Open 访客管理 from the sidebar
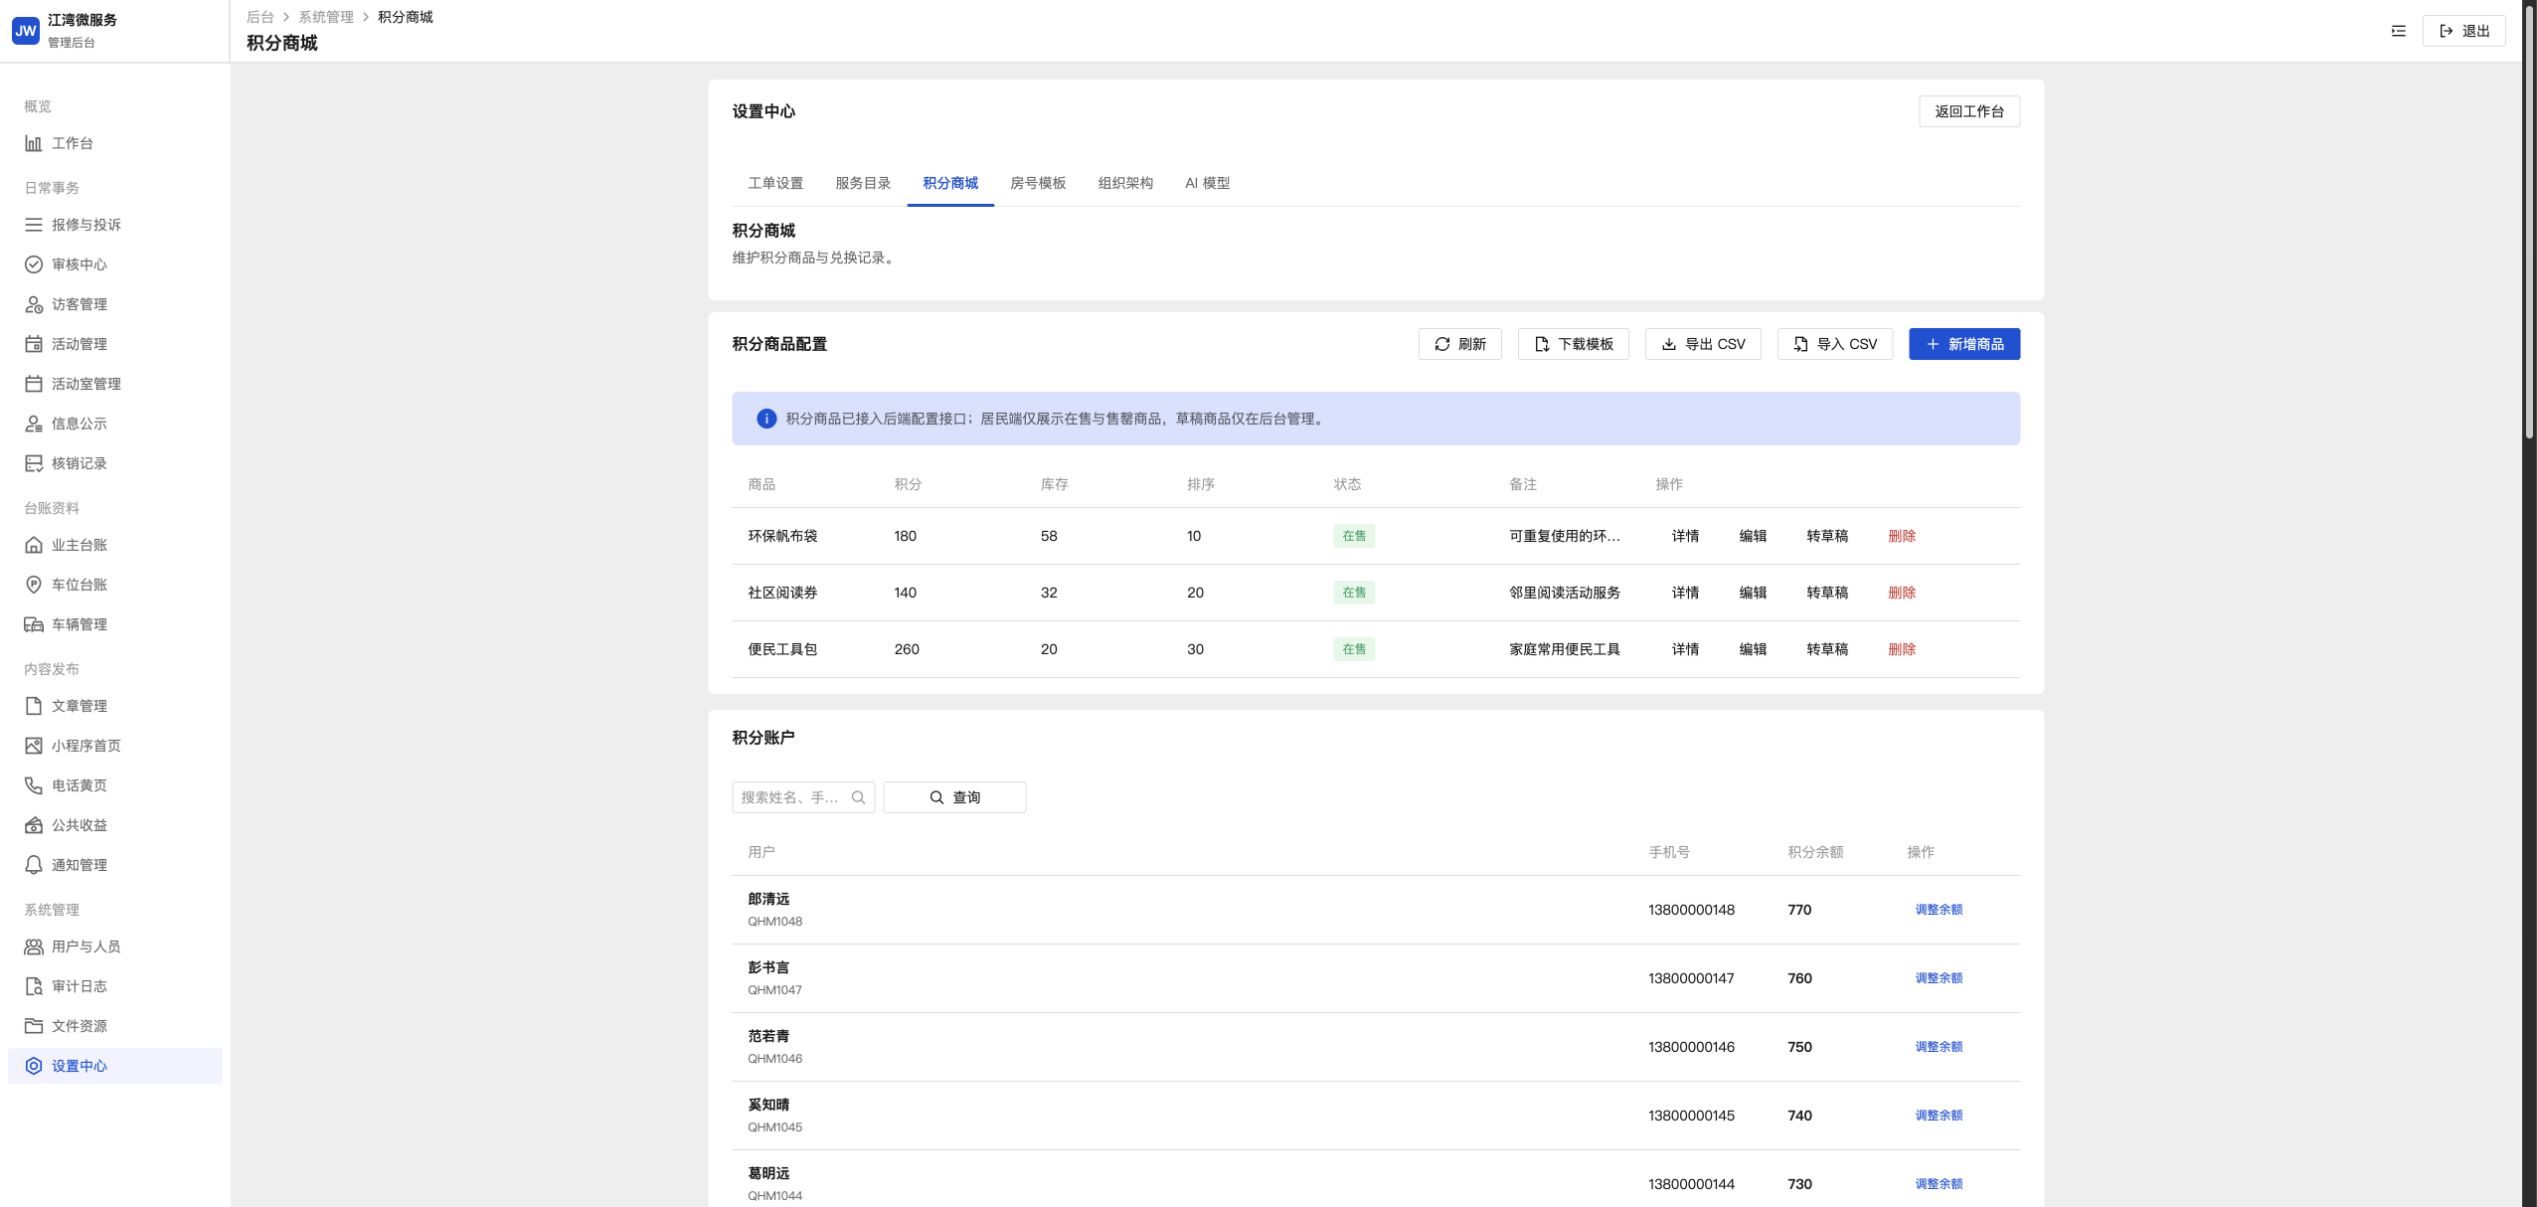 pyautogui.click(x=115, y=304)
